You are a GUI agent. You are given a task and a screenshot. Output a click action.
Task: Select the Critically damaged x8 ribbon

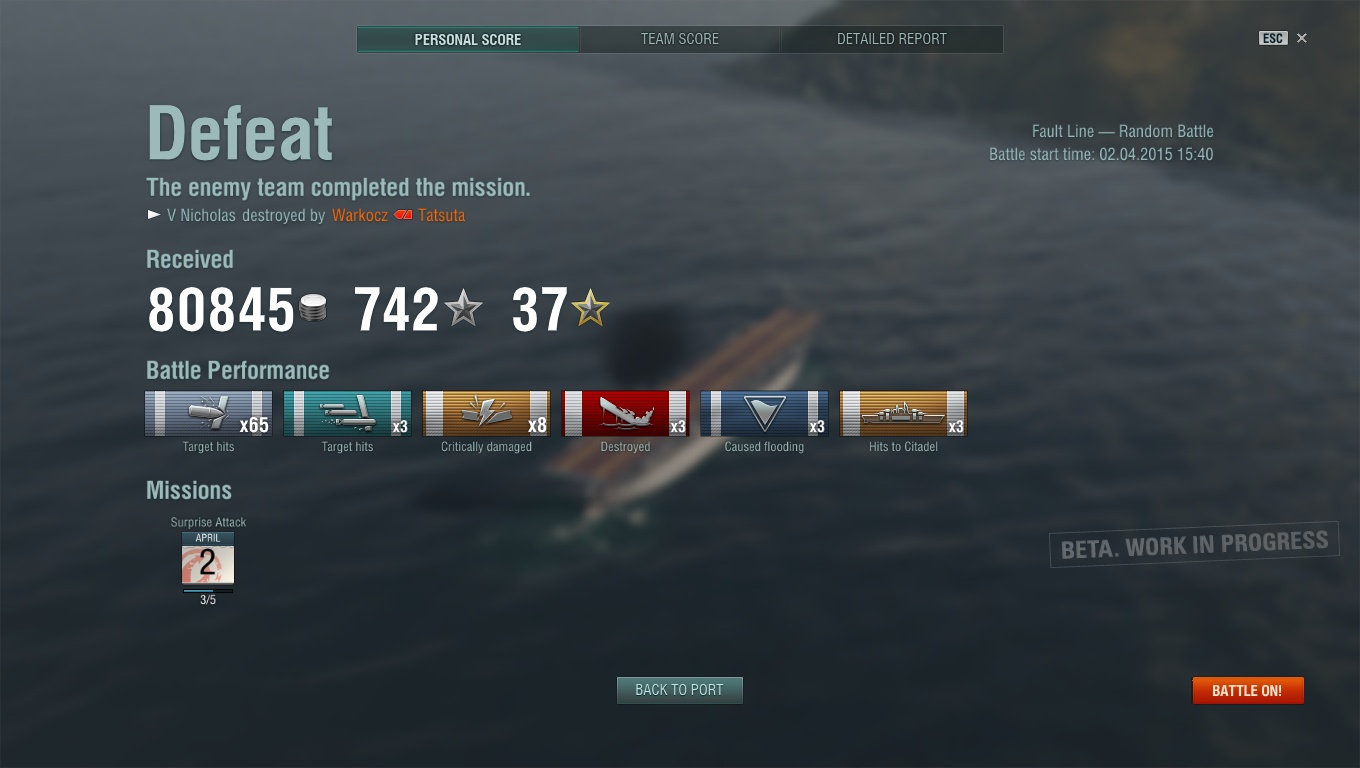486,413
